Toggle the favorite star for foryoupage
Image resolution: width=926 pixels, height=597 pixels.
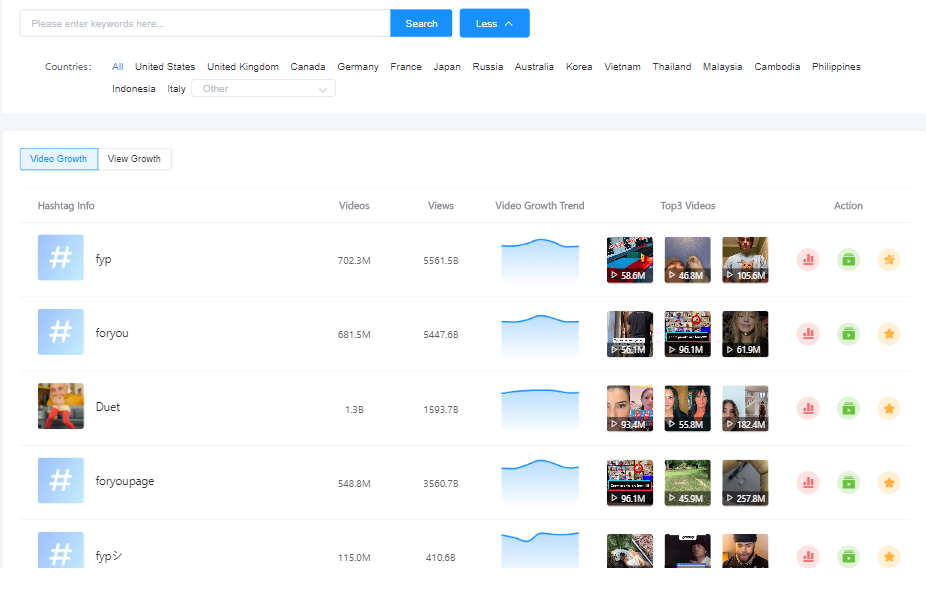click(x=889, y=482)
